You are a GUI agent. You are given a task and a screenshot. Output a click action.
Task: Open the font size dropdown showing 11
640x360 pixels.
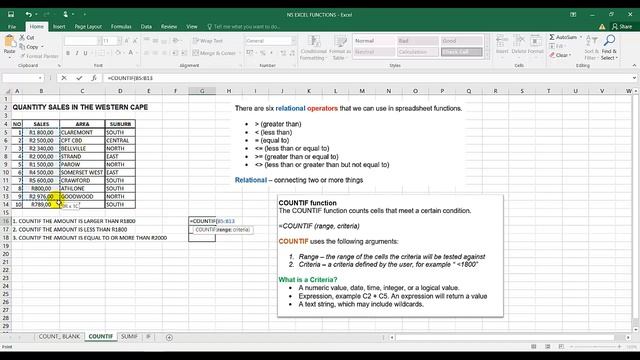pos(119,41)
